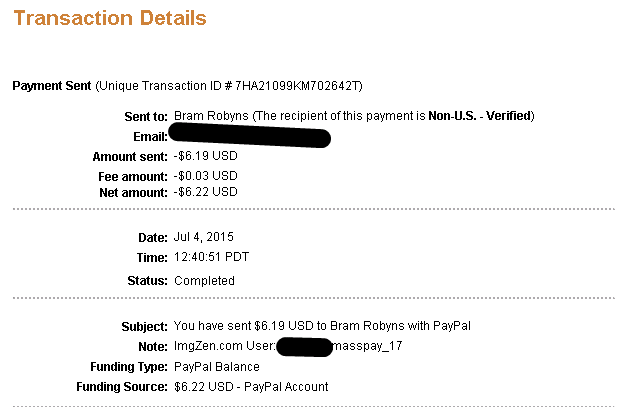
Task: Click the Completed status value
Action: tap(204, 281)
